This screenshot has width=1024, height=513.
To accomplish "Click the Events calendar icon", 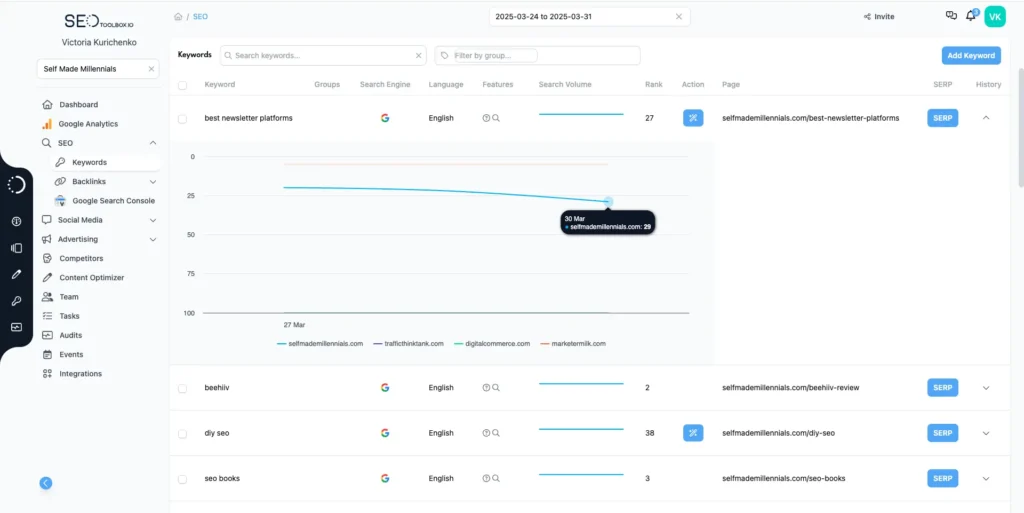I will coord(47,354).
